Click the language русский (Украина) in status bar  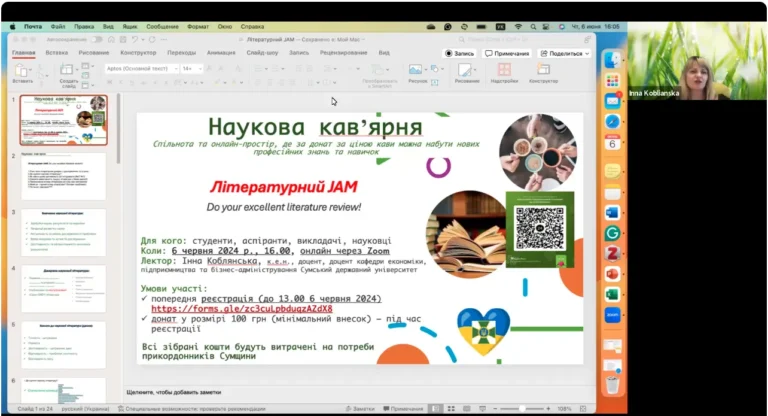click(85, 408)
